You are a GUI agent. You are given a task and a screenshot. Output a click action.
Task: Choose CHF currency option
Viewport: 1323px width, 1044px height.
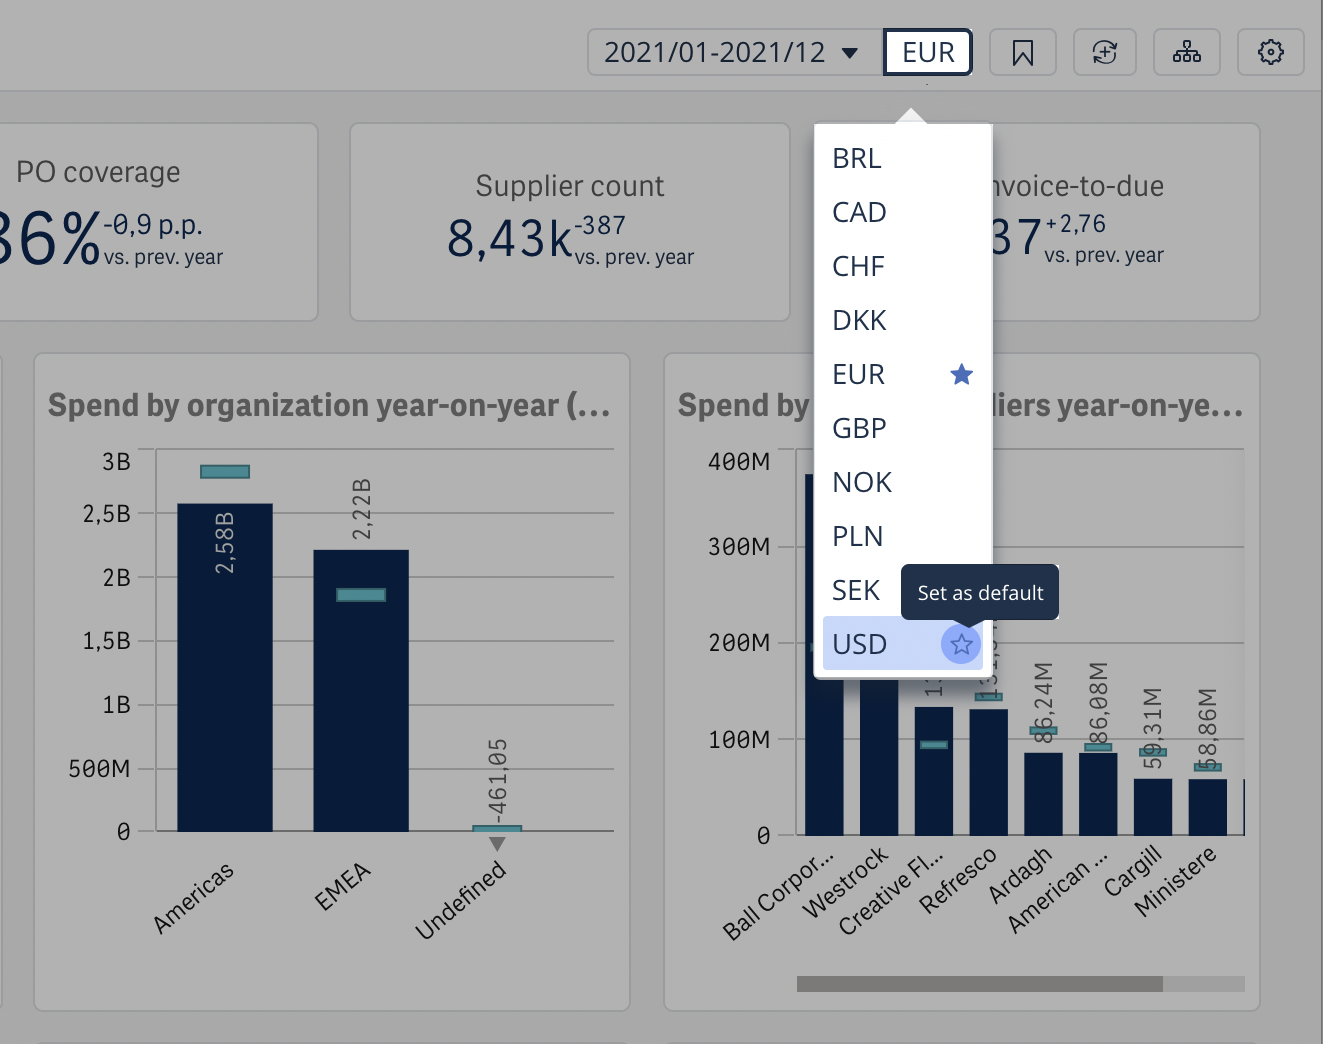click(858, 266)
